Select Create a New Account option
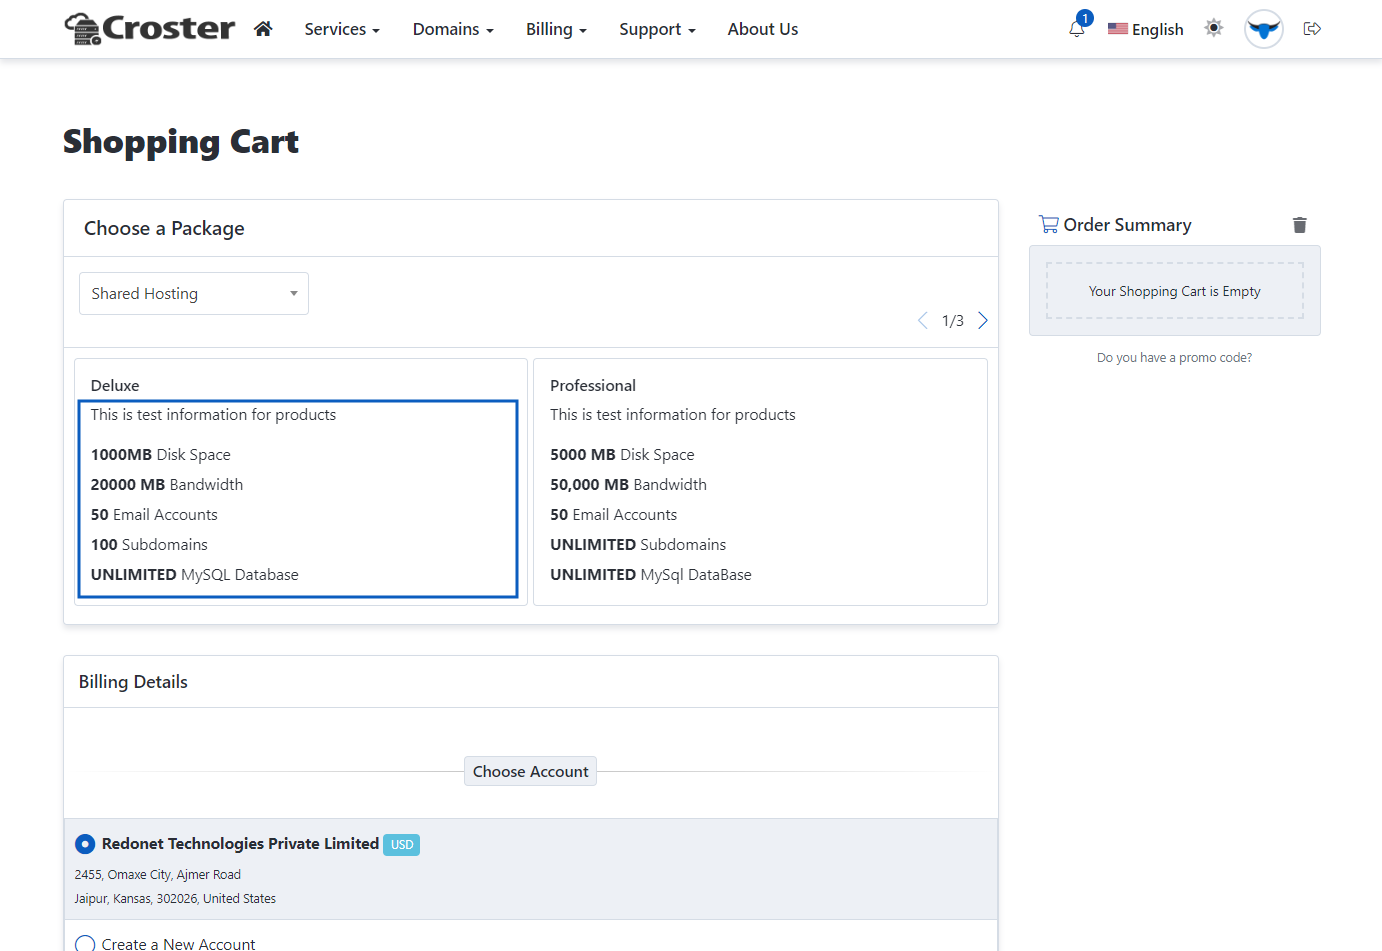This screenshot has height=951, width=1382. (86, 943)
